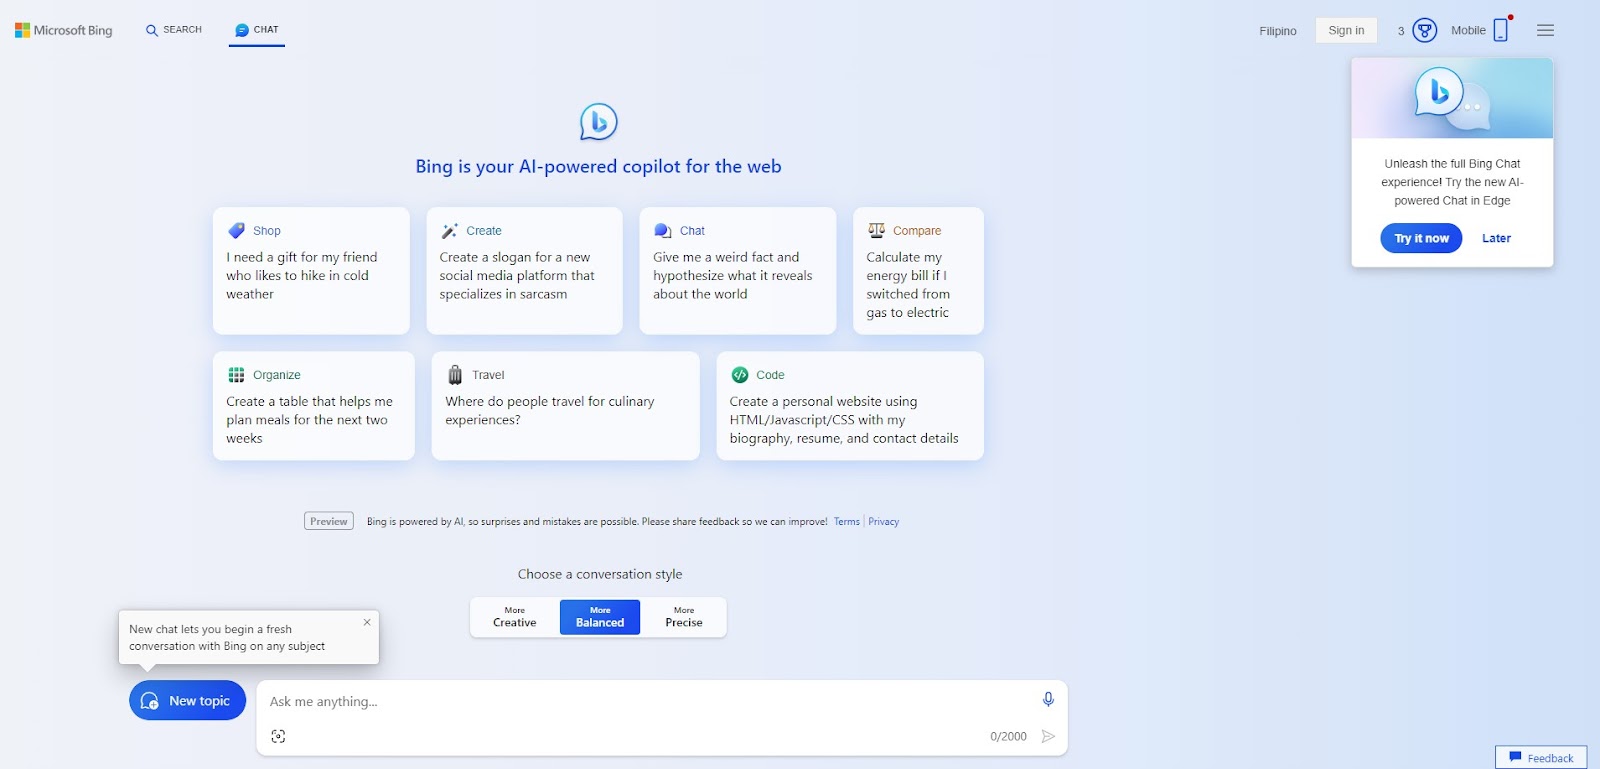Image resolution: width=1600 pixels, height=769 pixels.
Task: Select More Precise conversation style
Action: pos(684,617)
